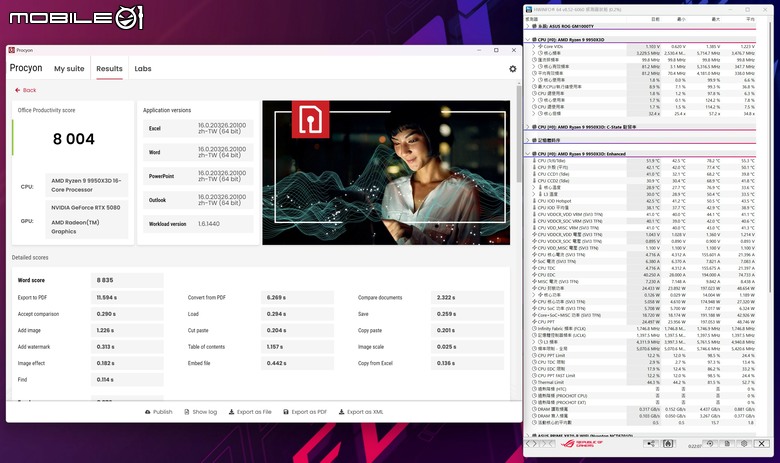Open the Show log button
The height and width of the screenshot is (463, 780).
[x=200, y=412]
